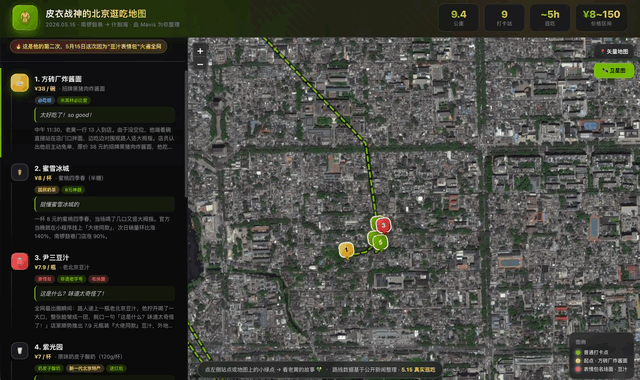Open the cup icon of 蜜雪冰城
640x380 pixels.
click(20, 172)
